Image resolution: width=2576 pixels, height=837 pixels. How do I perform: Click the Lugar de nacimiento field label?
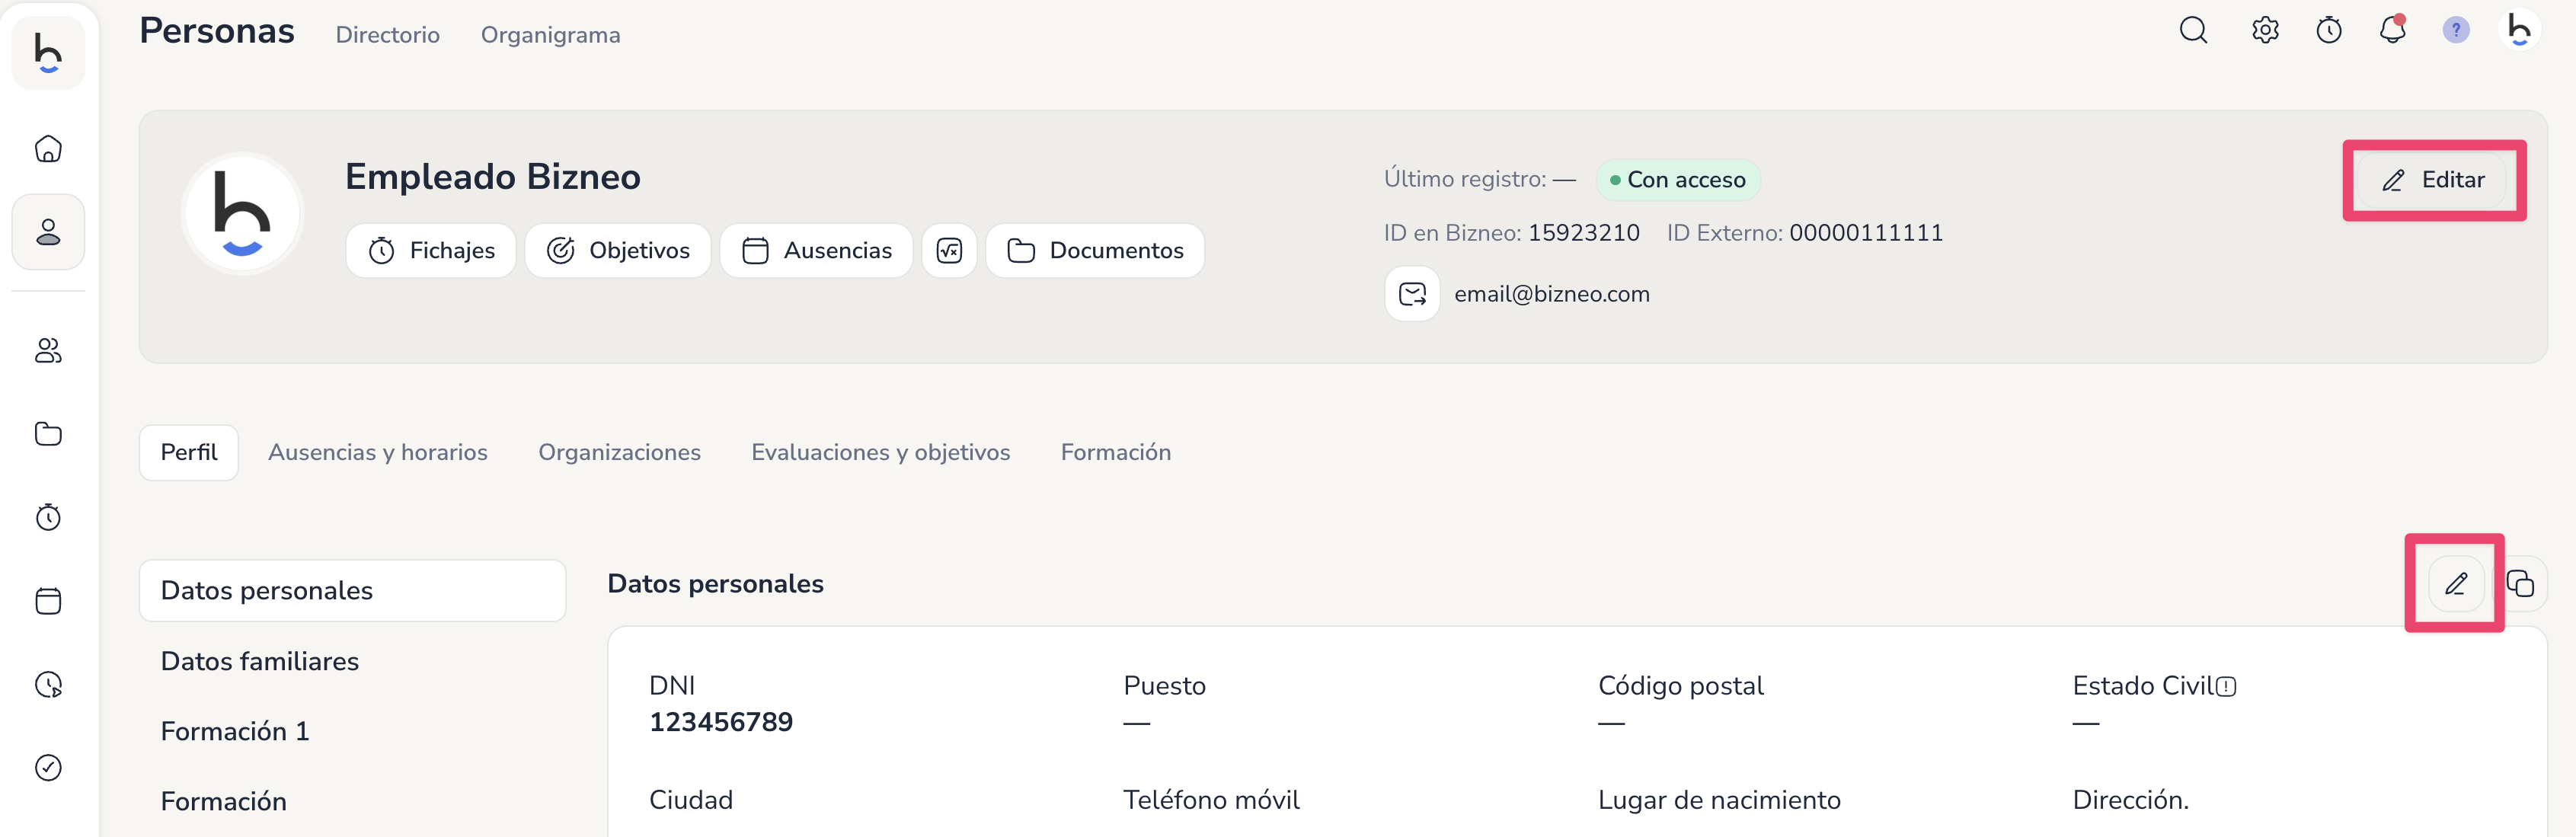[1719, 800]
